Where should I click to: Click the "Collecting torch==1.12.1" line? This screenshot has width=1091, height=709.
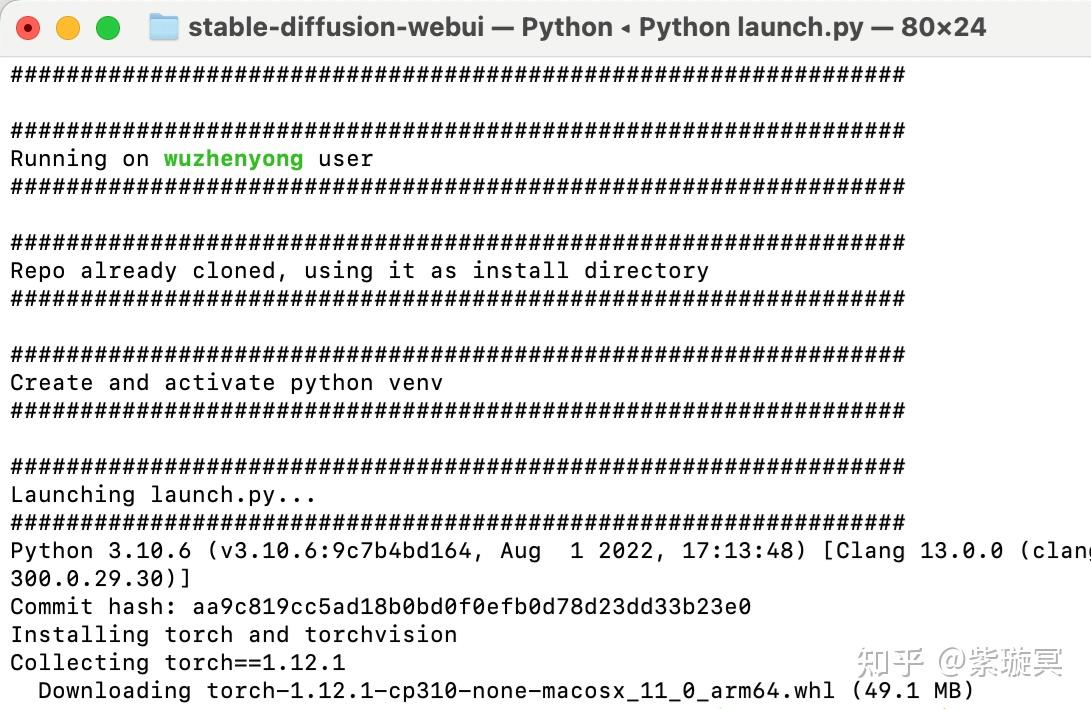[178, 662]
